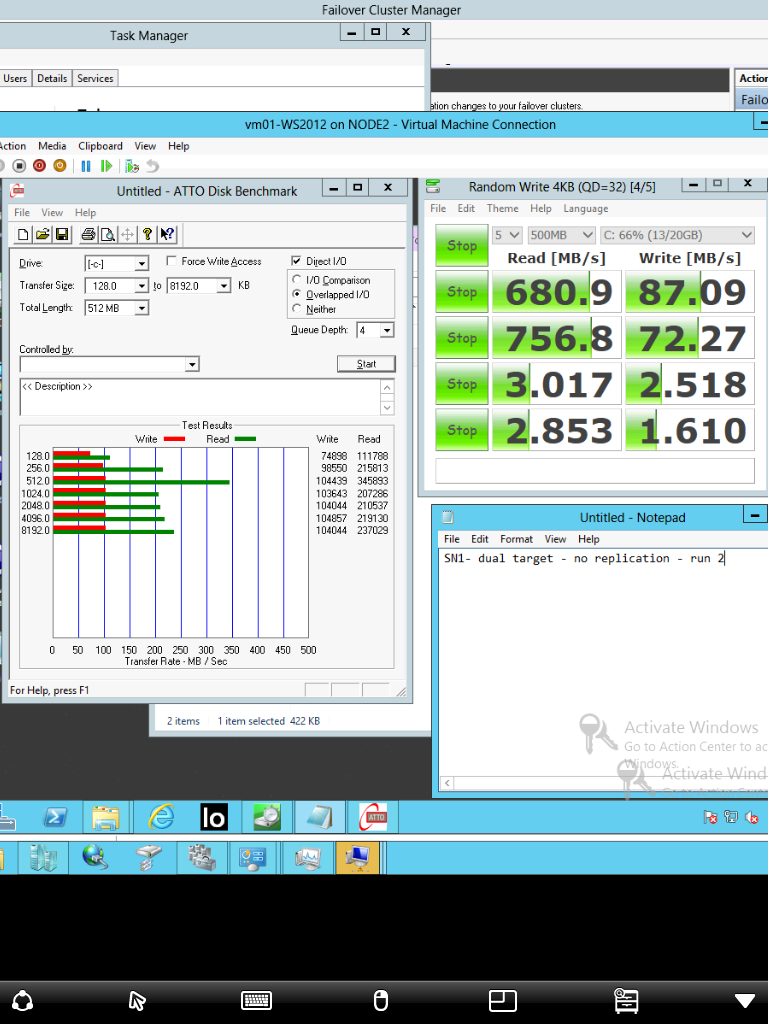Click the orange Save state power icon
This screenshot has height=1024, width=768.
tap(59, 166)
